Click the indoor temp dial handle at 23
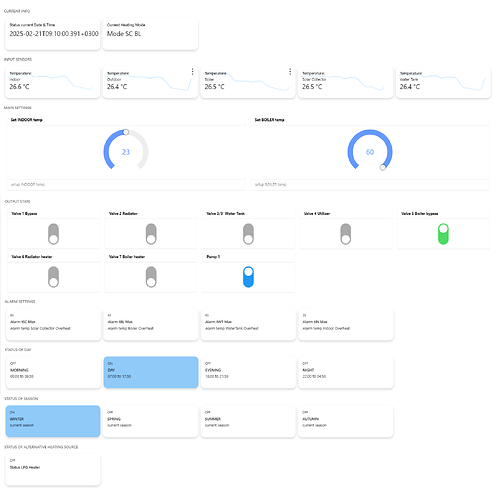This screenshot has width=496, height=500. 126,132
